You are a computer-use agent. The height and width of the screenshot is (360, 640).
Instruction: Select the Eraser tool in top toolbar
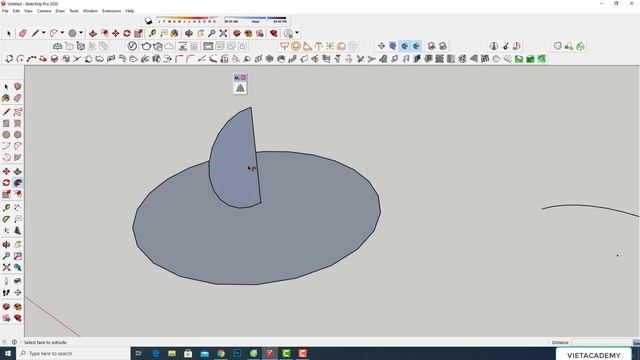pos(23,33)
